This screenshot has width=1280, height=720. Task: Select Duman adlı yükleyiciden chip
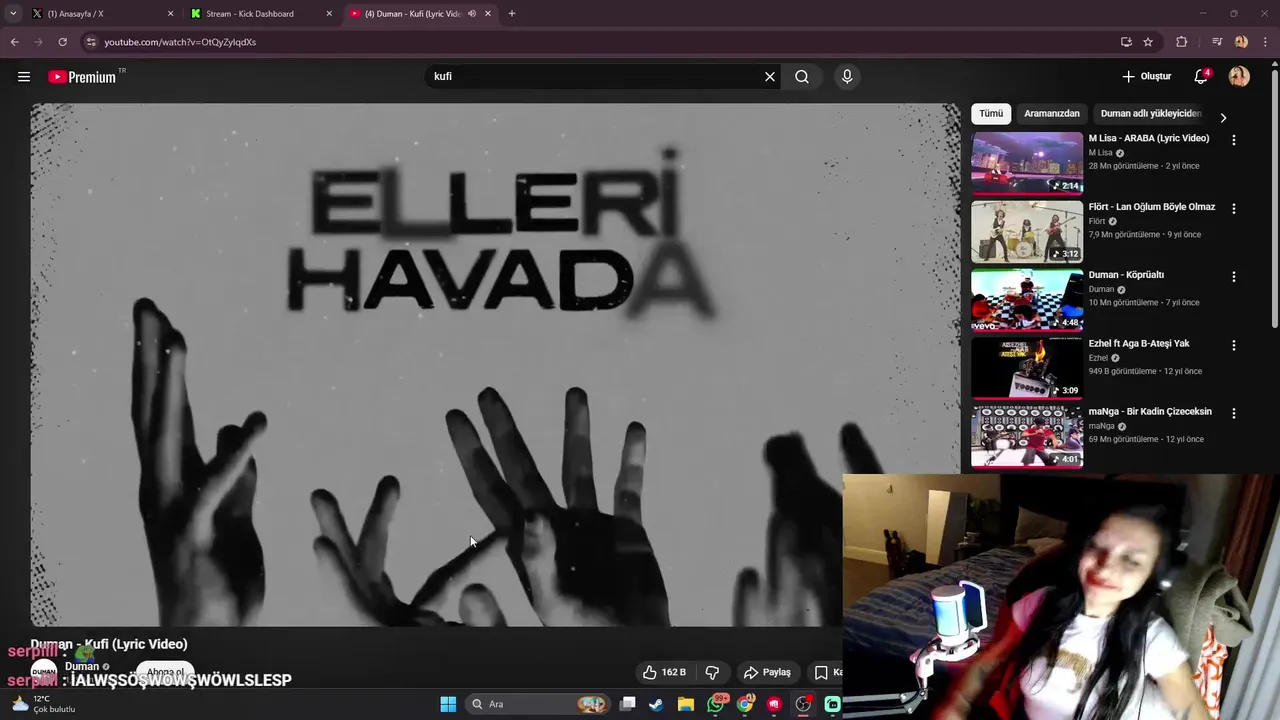tap(1151, 114)
